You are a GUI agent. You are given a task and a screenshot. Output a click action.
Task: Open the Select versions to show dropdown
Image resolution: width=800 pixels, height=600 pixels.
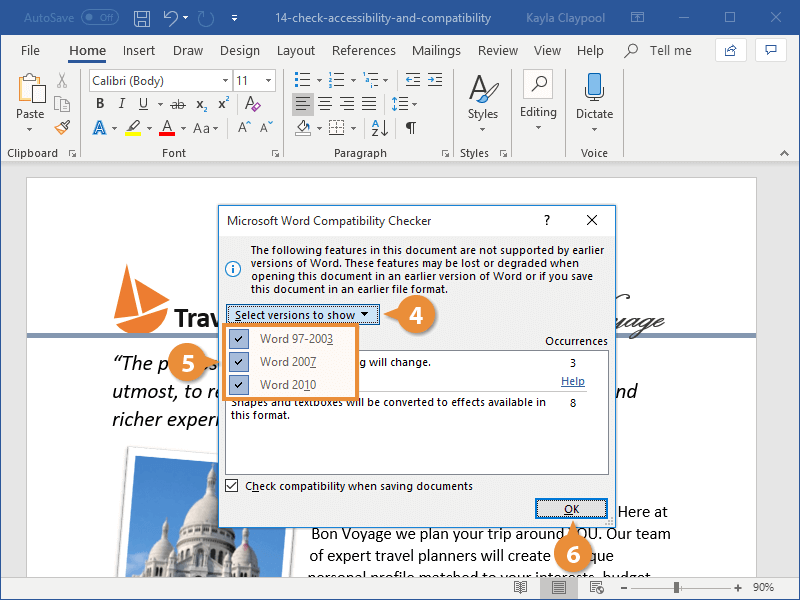(x=302, y=314)
